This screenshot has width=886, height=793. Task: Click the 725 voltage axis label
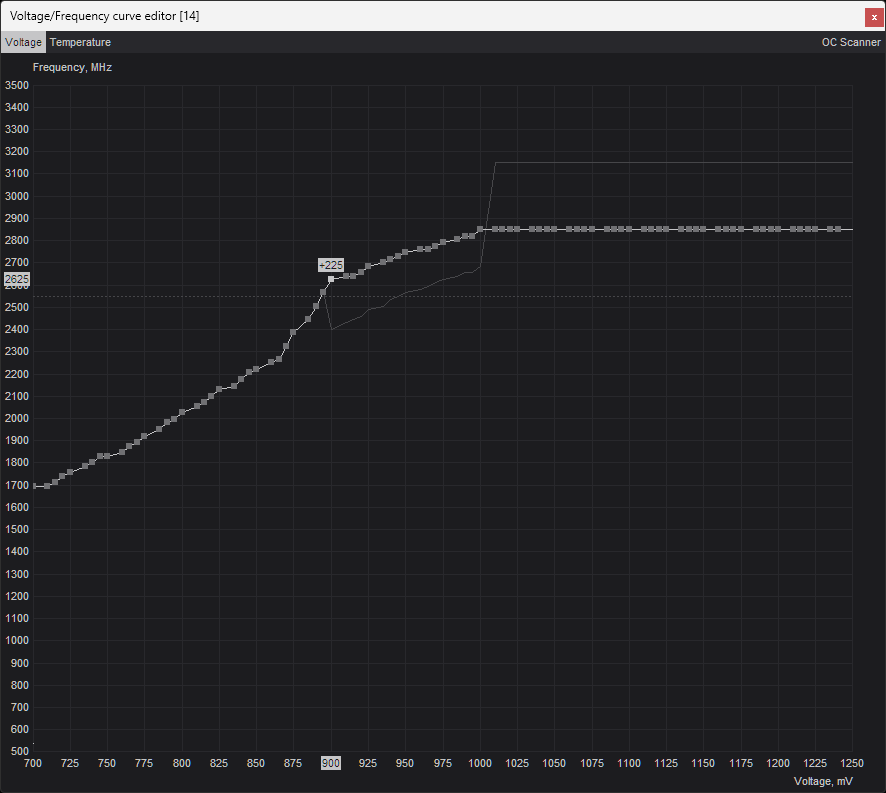tap(70, 764)
